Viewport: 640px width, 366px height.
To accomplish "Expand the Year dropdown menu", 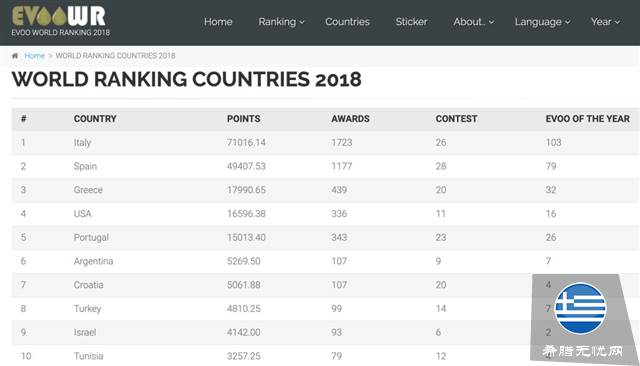I will pos(605,22).
